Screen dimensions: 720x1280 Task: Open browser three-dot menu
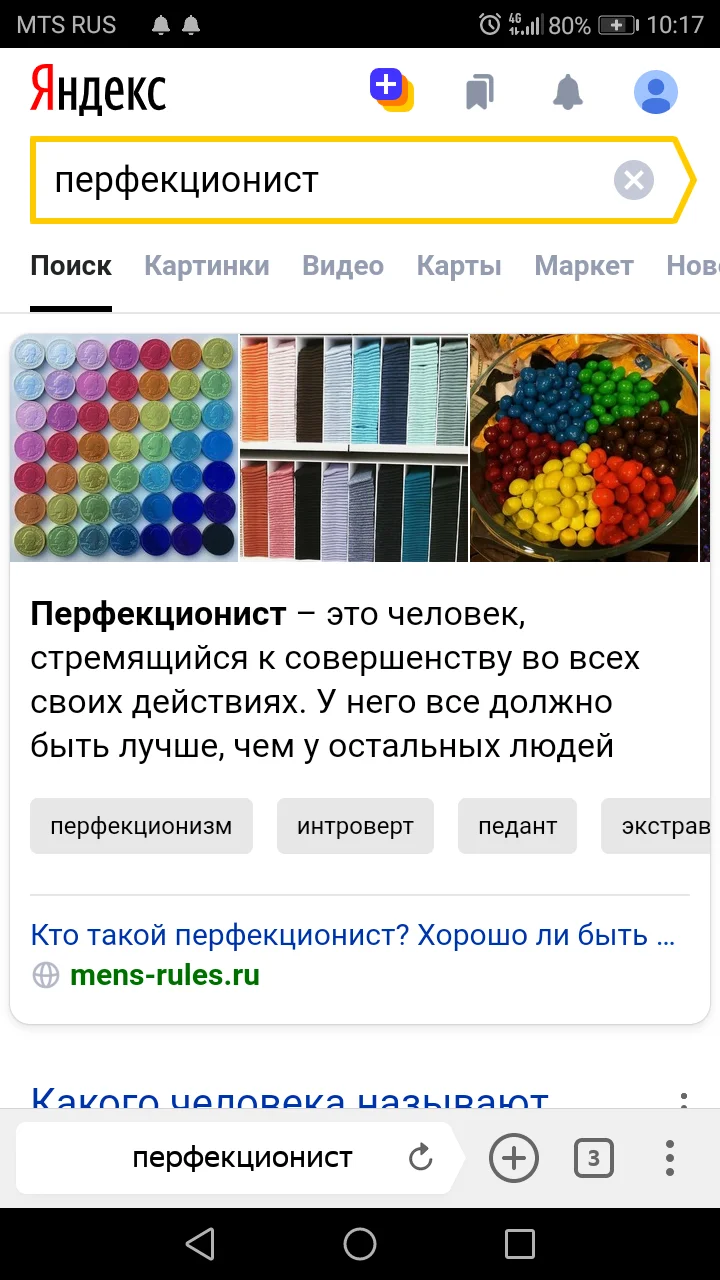(x=670, y=1158)
